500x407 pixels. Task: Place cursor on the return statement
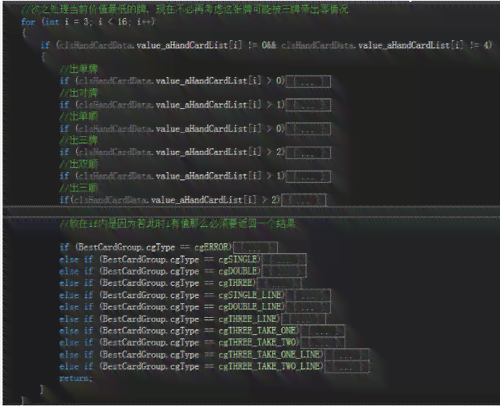76,379
